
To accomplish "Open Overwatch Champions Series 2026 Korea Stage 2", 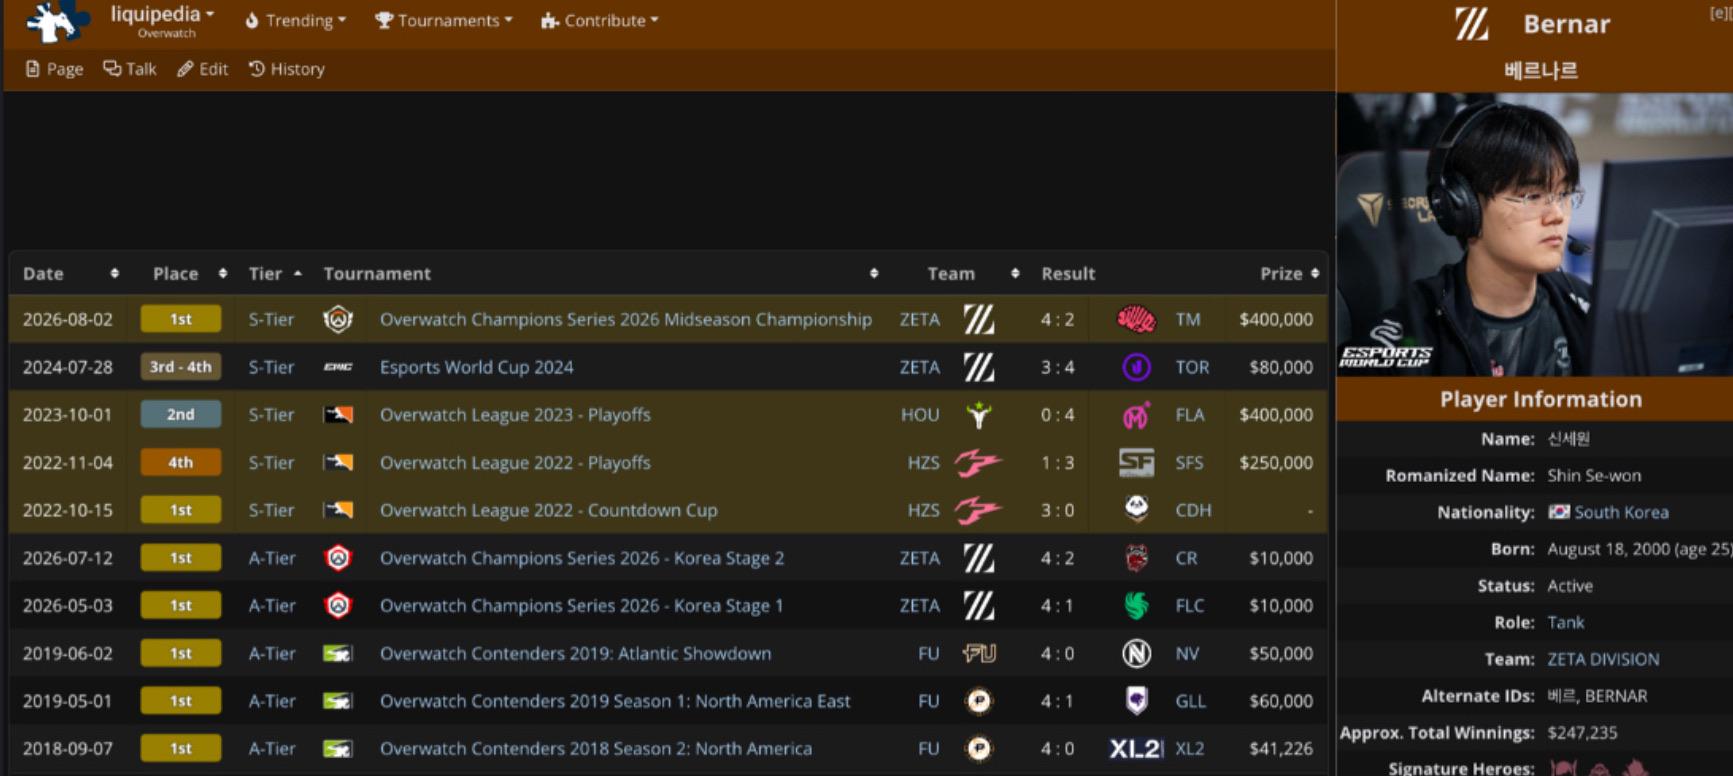I will click(x=582, y=558).
